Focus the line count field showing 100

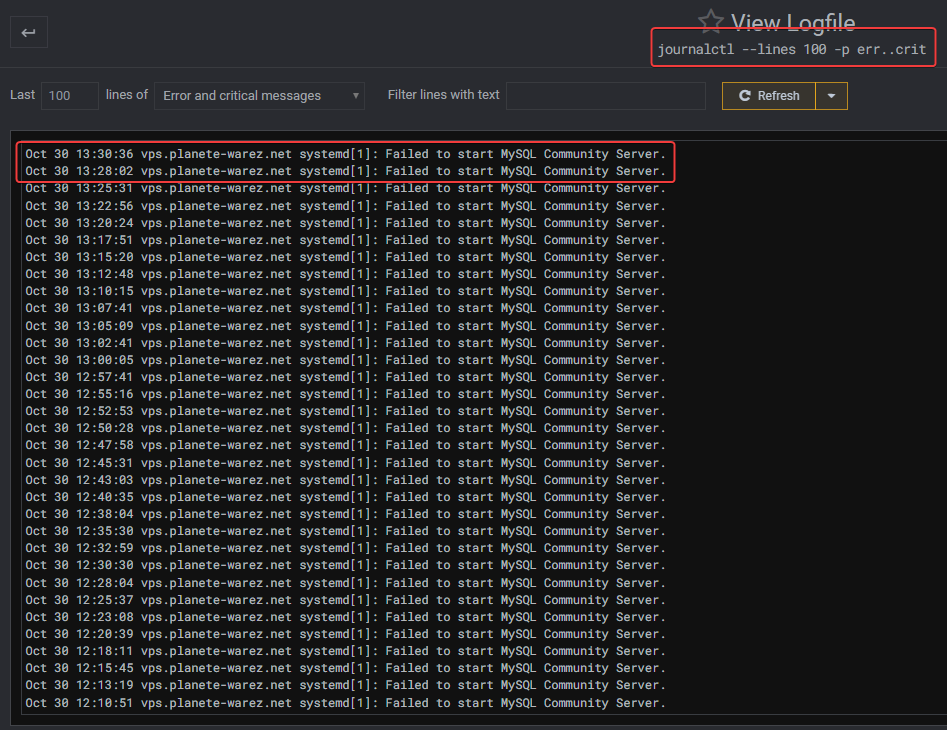tap(70, 96)
